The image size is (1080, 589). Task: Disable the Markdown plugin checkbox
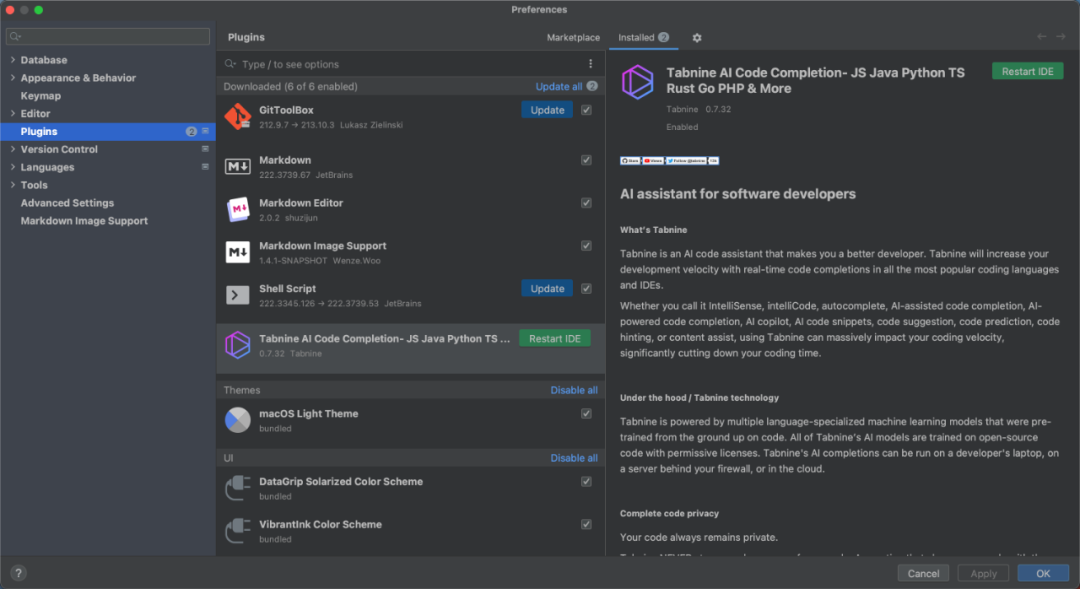point(586,160)
